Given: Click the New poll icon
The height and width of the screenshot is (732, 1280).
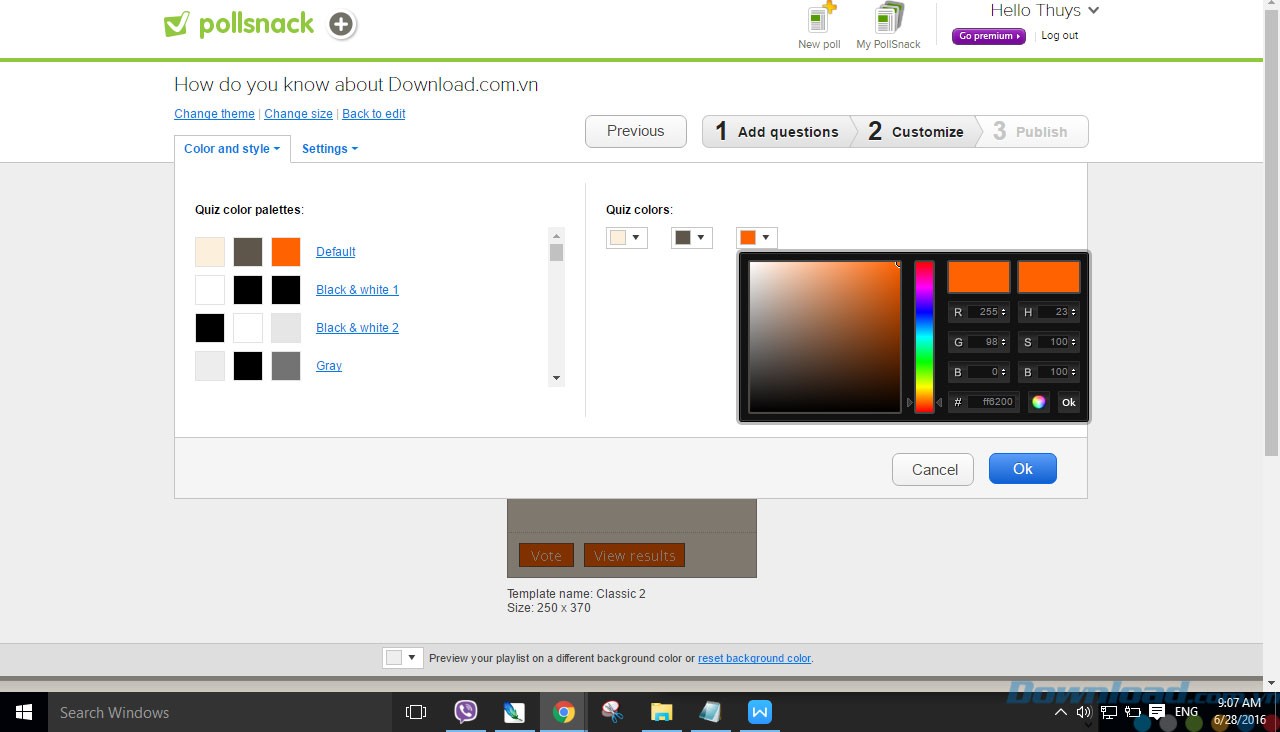Looking at the screenshot, I should (820, 20).
